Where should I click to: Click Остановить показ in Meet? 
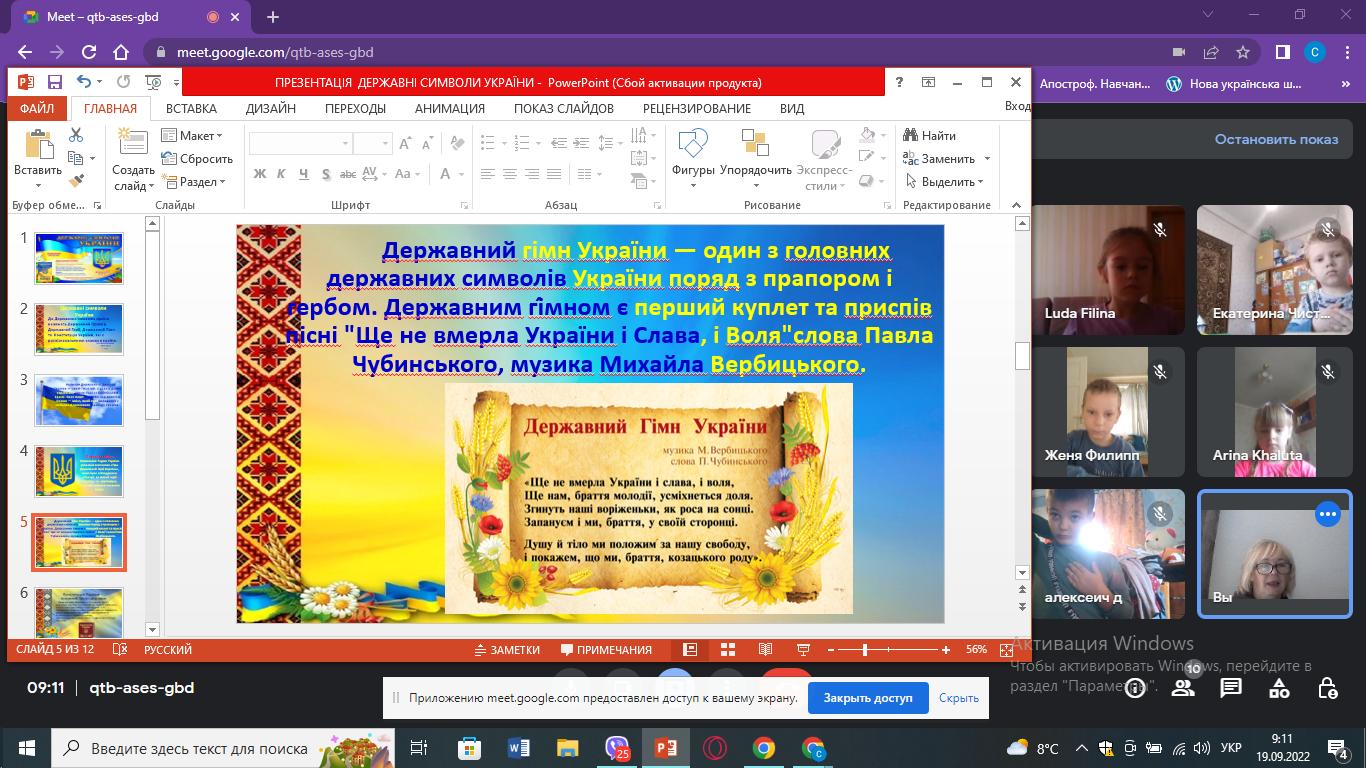point(1276,139)
